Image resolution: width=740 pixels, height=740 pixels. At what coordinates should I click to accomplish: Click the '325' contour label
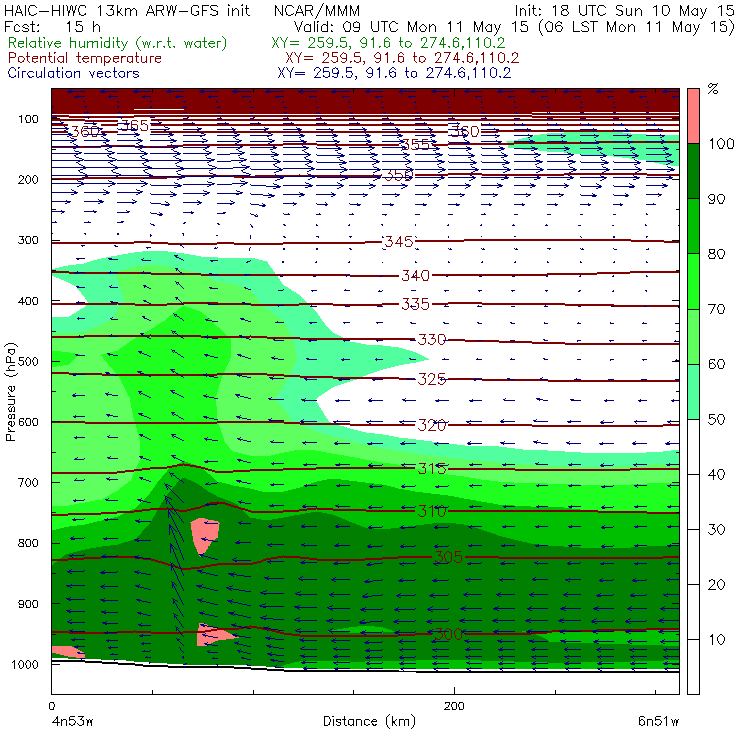432,379
